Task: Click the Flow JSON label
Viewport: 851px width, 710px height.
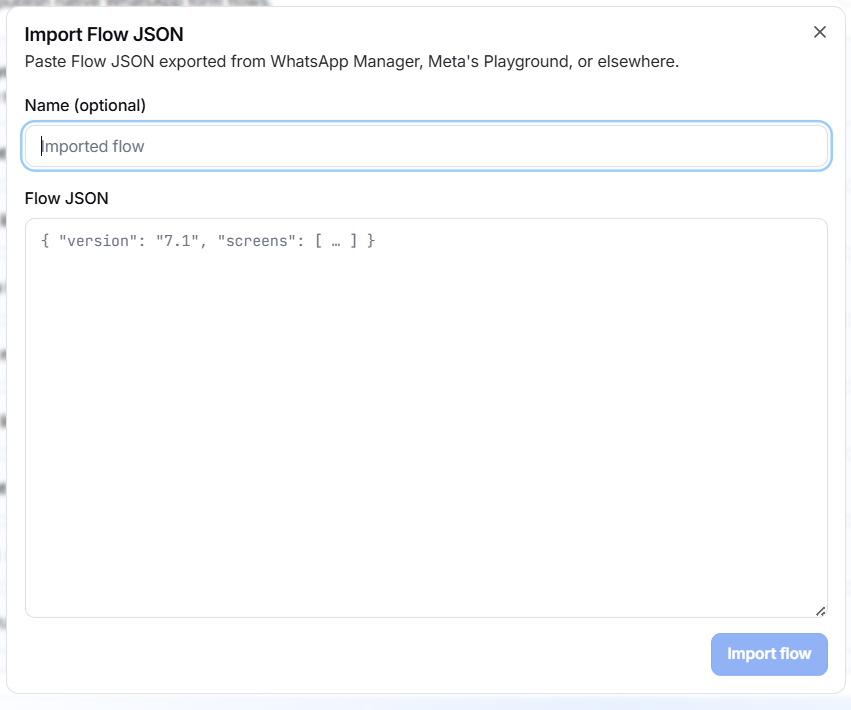Action: pyautogui.click(x=67, y=199)
